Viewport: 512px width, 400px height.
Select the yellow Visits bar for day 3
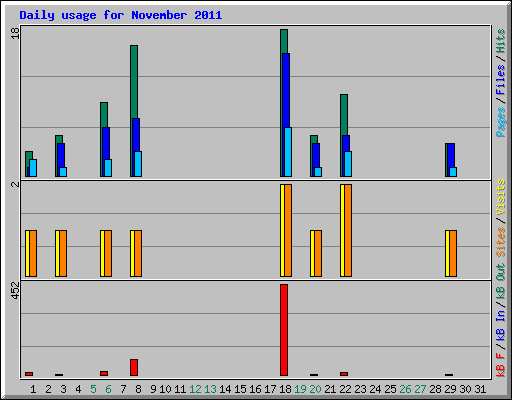click(57, 253)
